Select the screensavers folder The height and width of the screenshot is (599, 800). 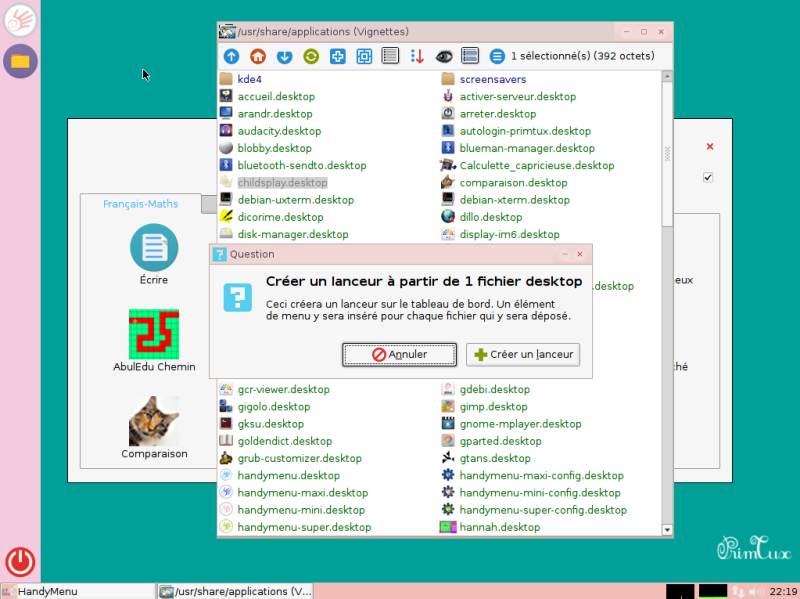point(493,79)
